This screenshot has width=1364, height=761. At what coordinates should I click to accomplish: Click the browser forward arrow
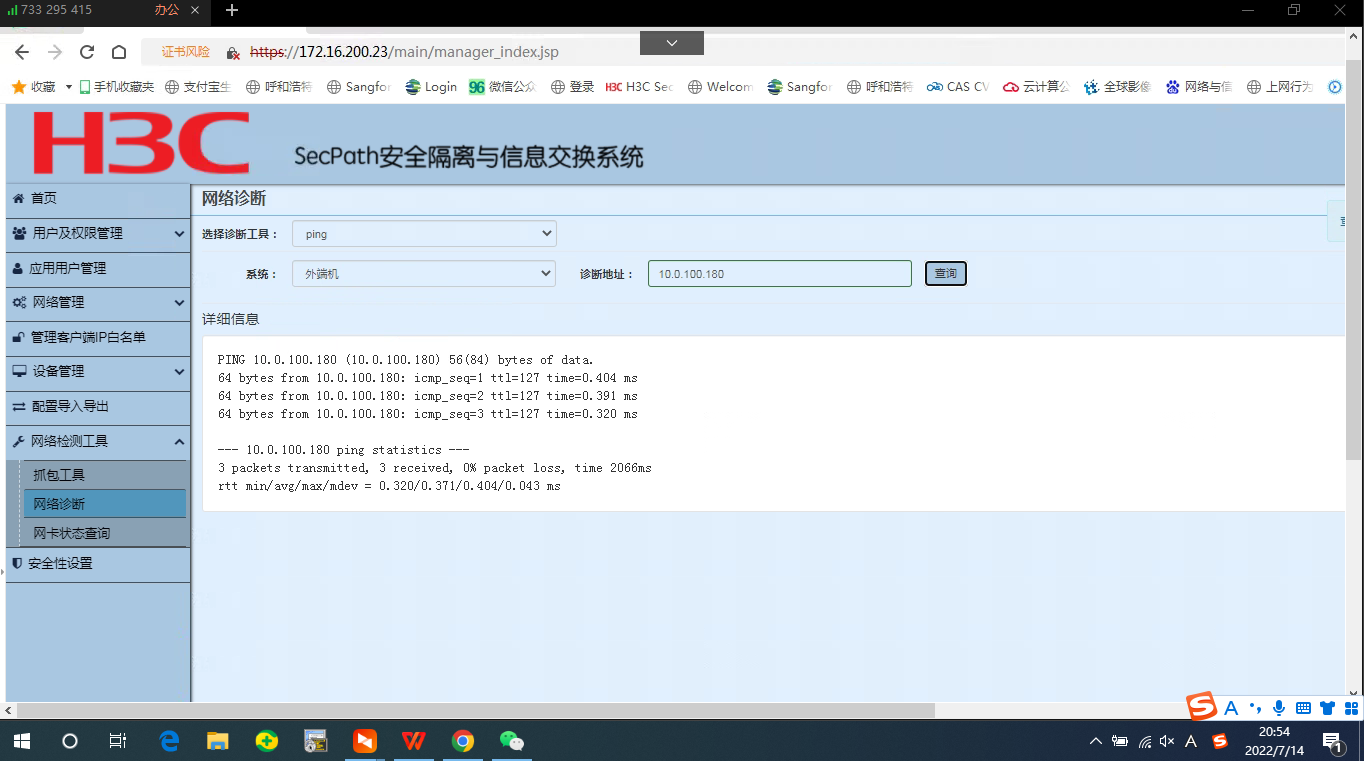(x=55, y=52)
